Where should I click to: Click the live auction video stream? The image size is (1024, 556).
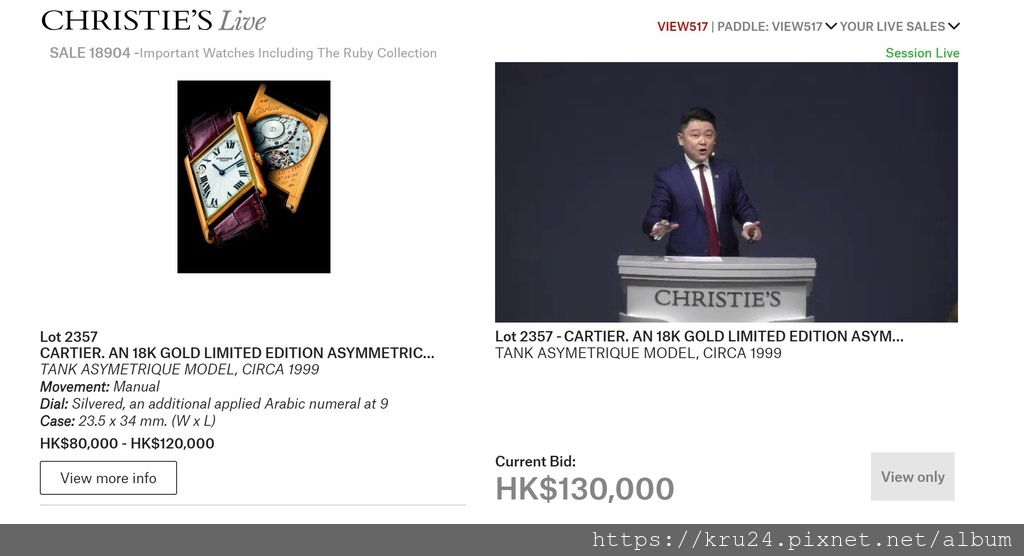coord(726,192)
